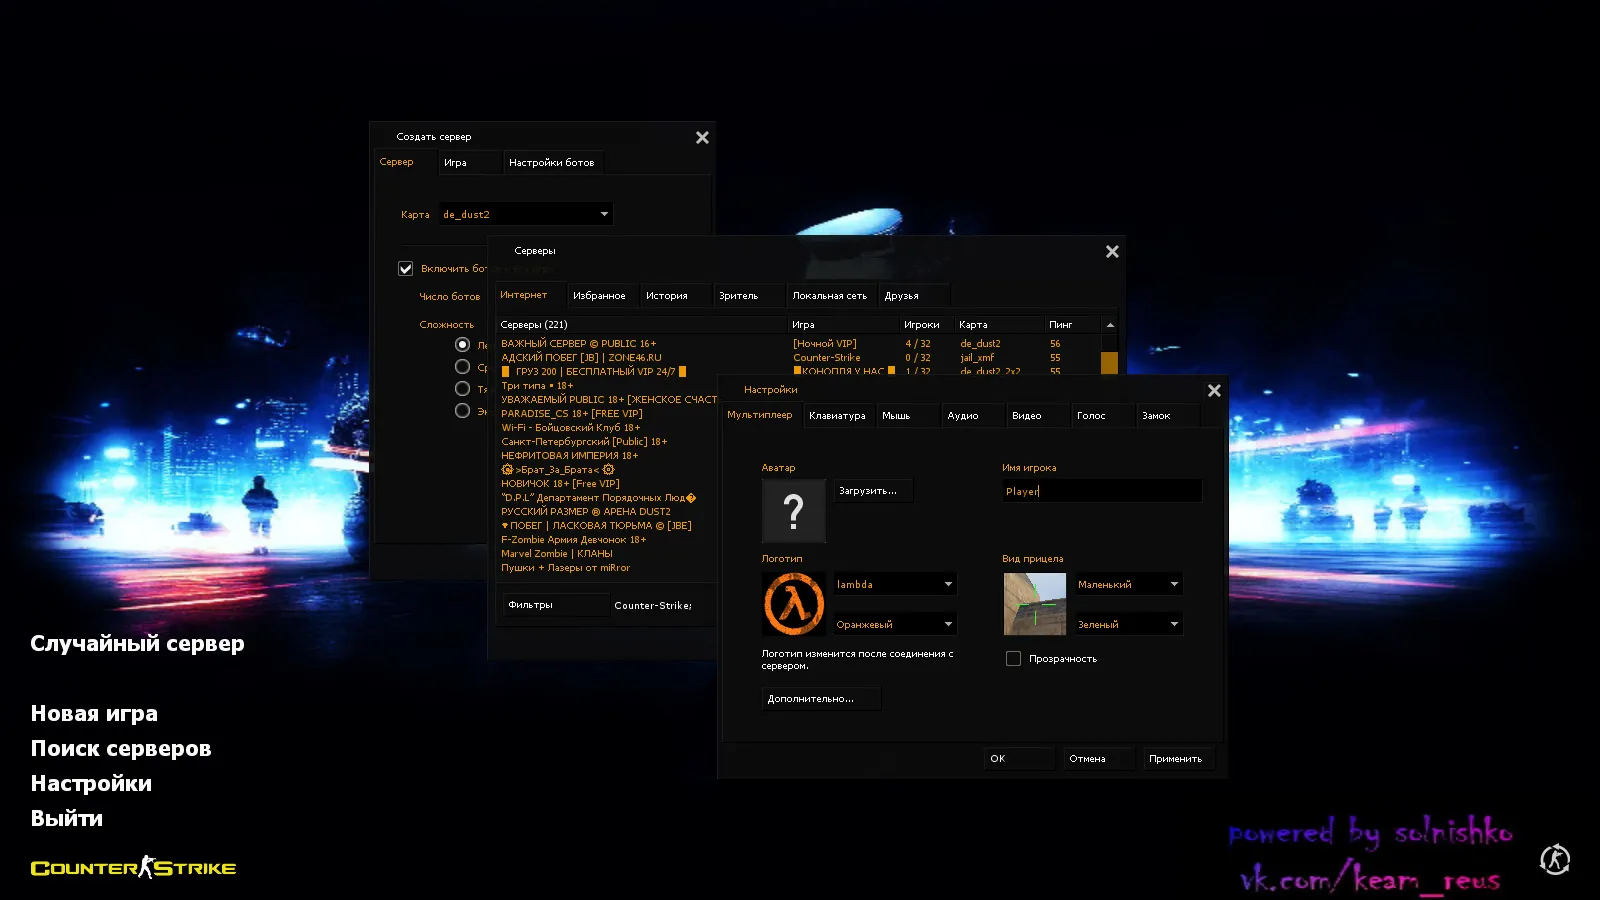Click the question-mark avatar placeholder
This screenshot has height=900, width=1600.
pyautogui.click(x=793, y=510)
